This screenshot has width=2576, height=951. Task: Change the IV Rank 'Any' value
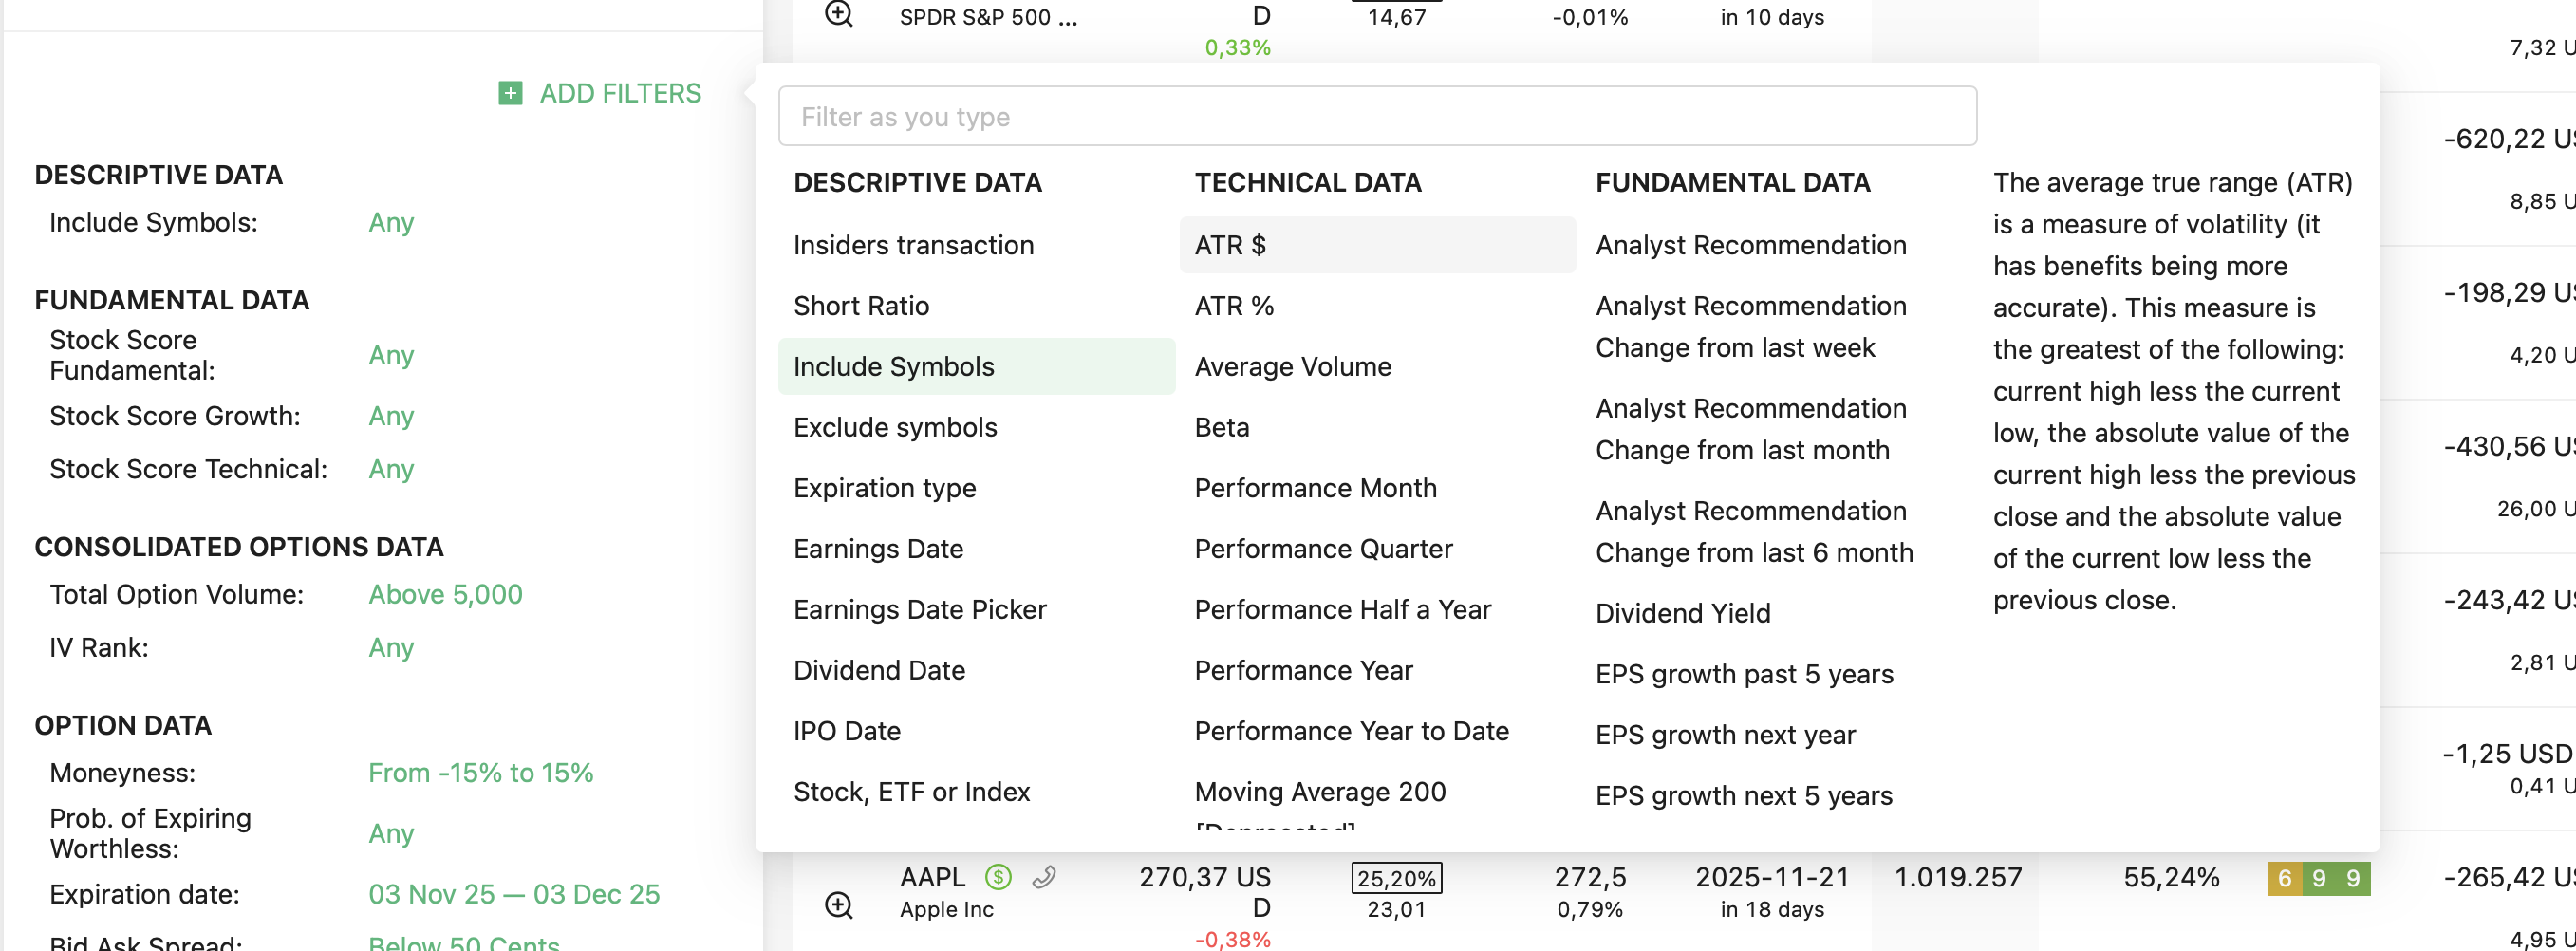click(x=391, y=648)
